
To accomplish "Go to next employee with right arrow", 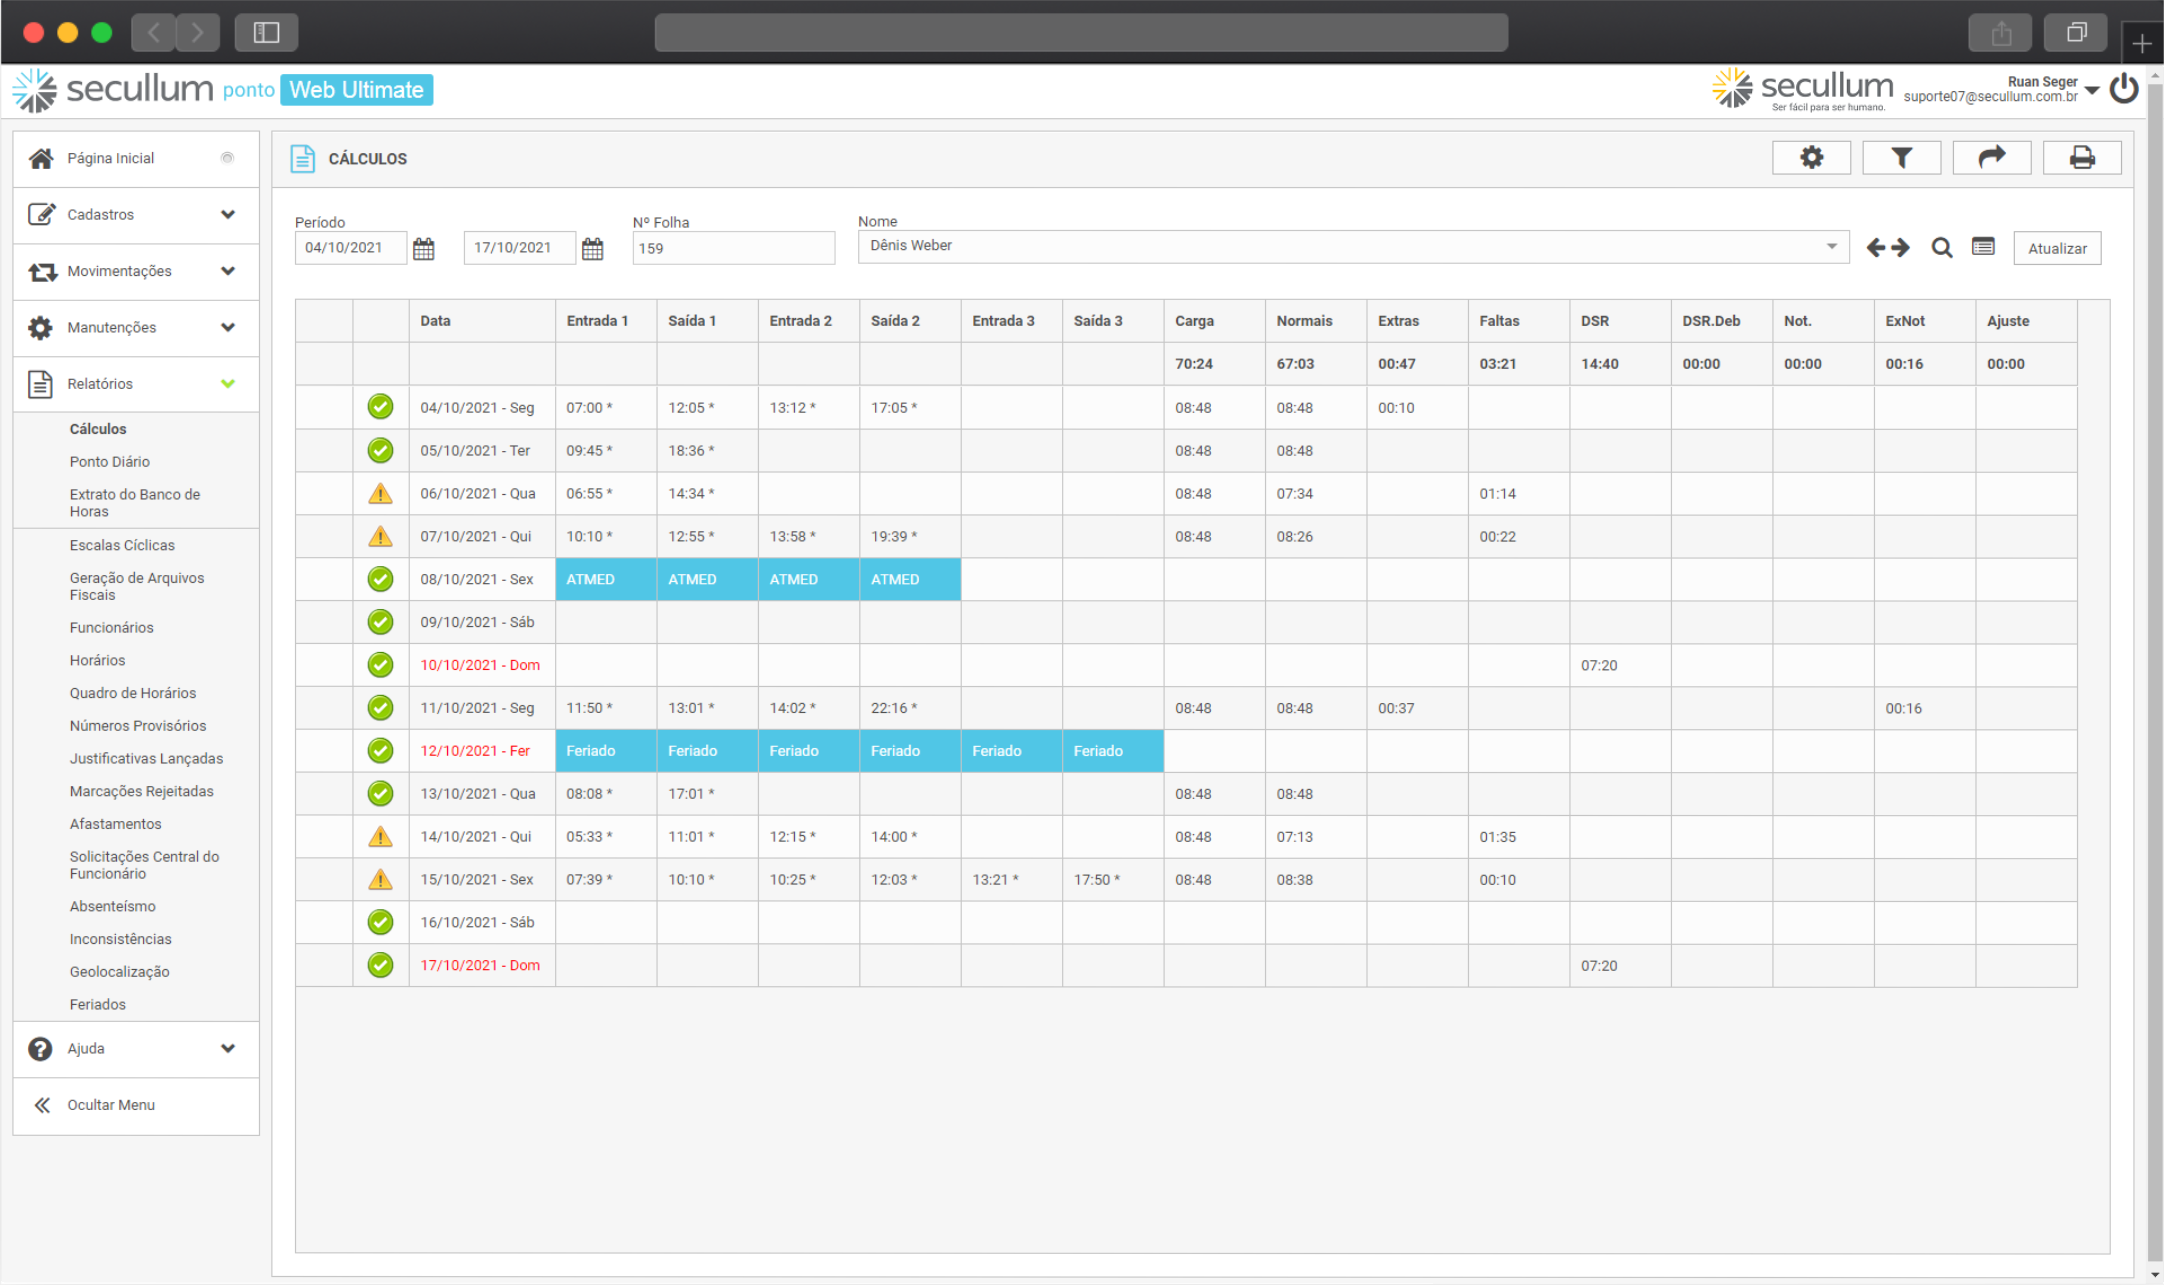I will [1901, 248].
